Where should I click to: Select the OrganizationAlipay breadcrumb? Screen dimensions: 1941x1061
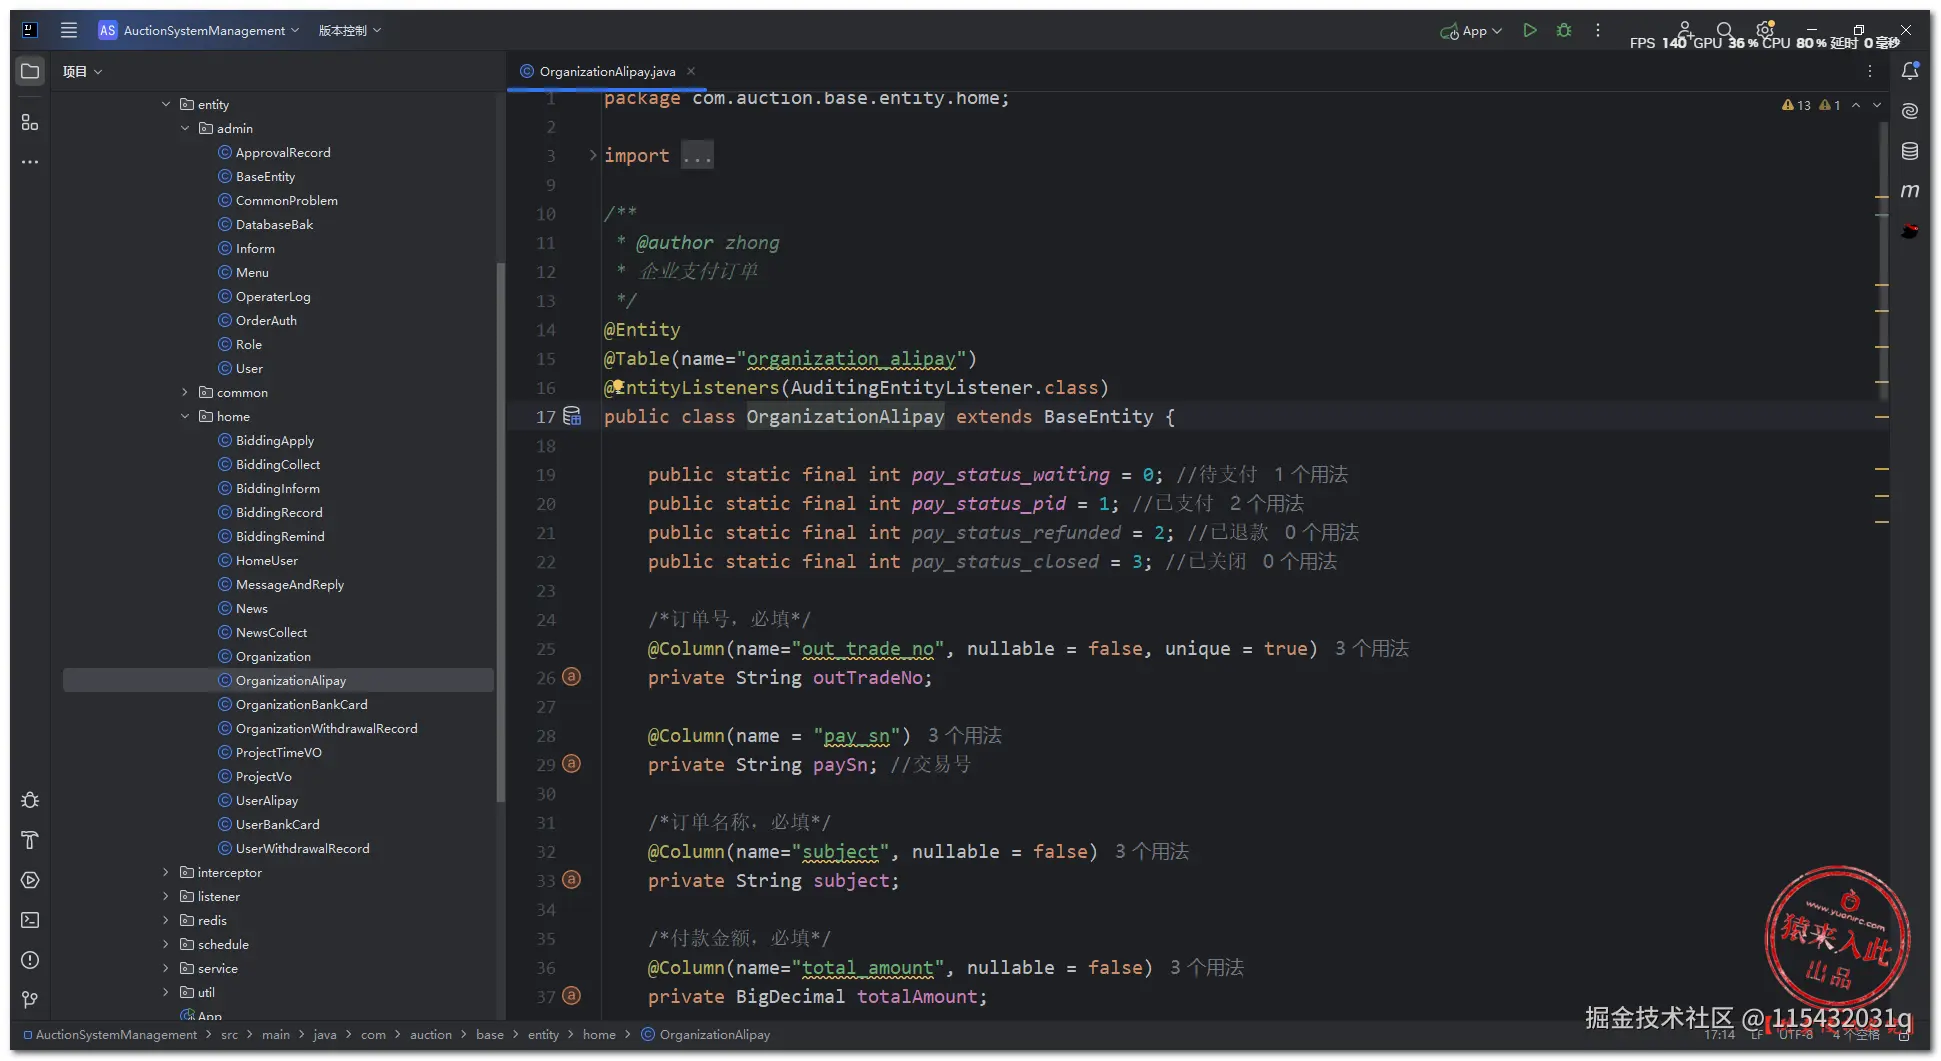tap(706, 1034)
